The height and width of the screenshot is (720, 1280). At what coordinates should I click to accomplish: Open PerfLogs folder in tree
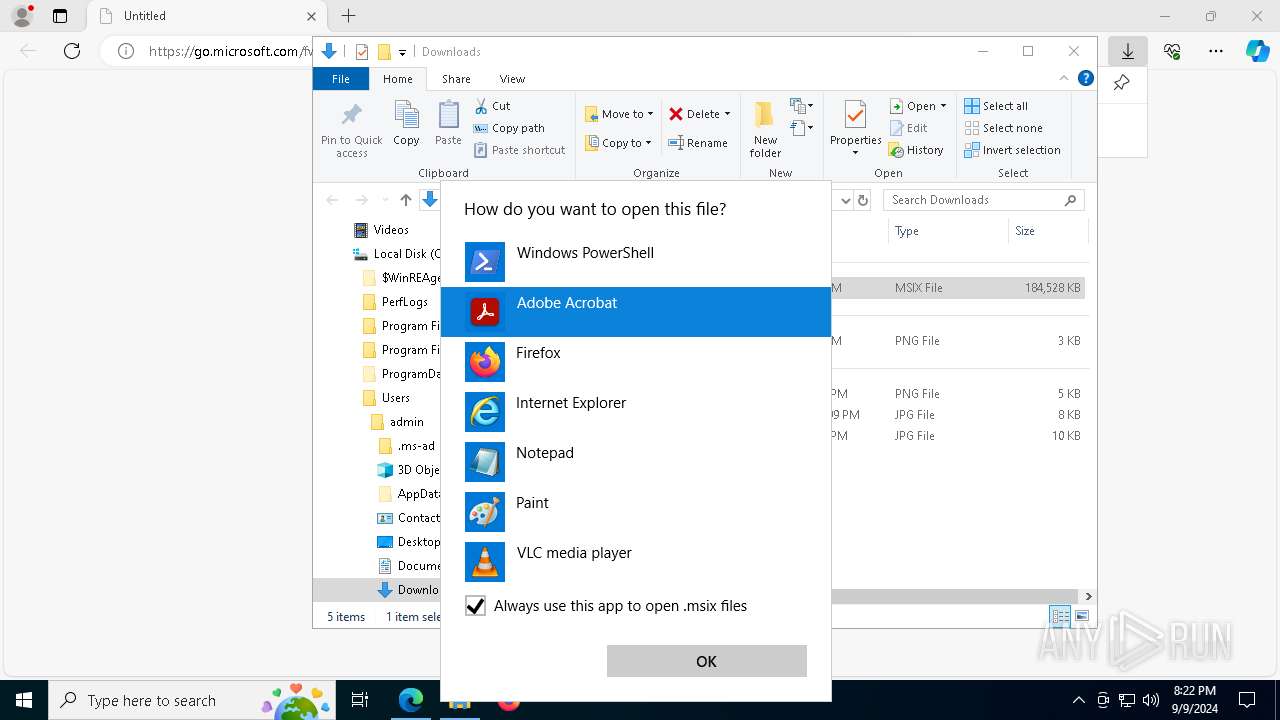point(395,302)
